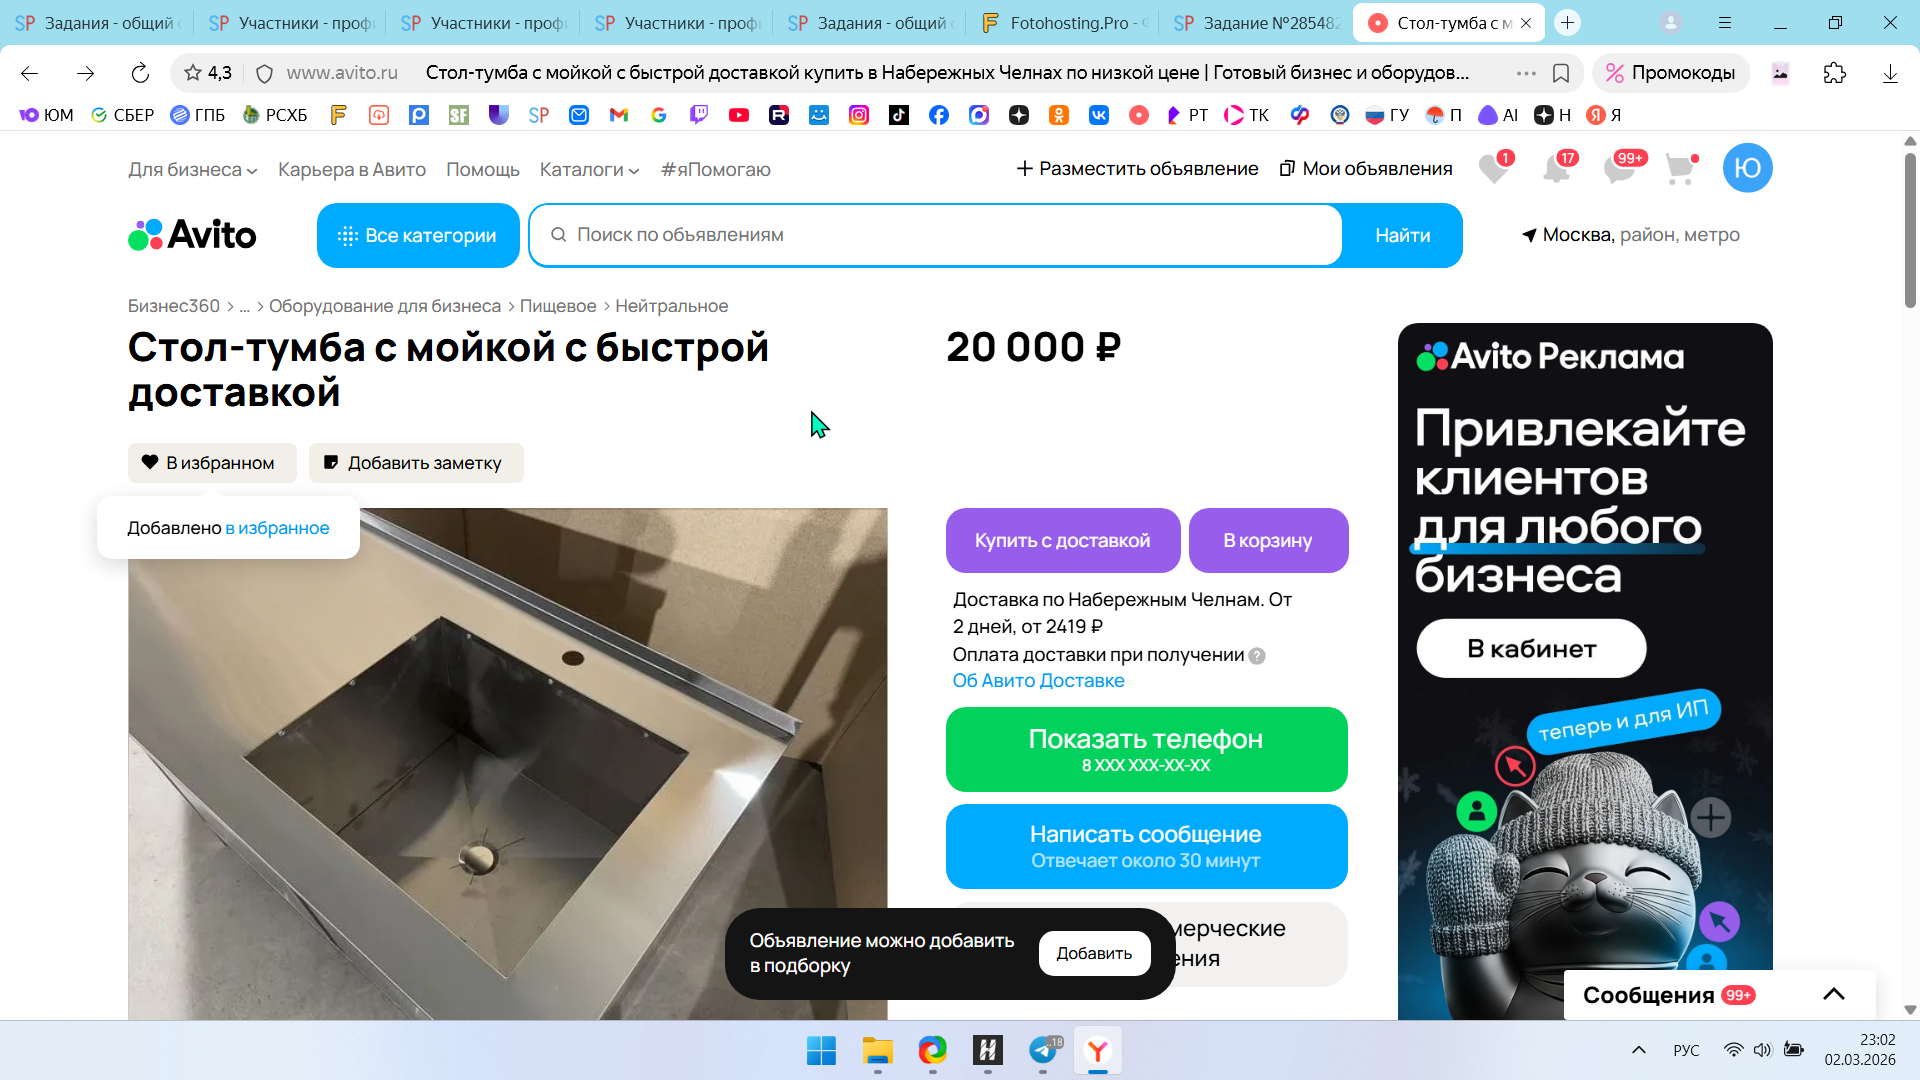Open the «Об Авито Доставке» link
The image size is (1920, 1080).
pos(1038,681)
